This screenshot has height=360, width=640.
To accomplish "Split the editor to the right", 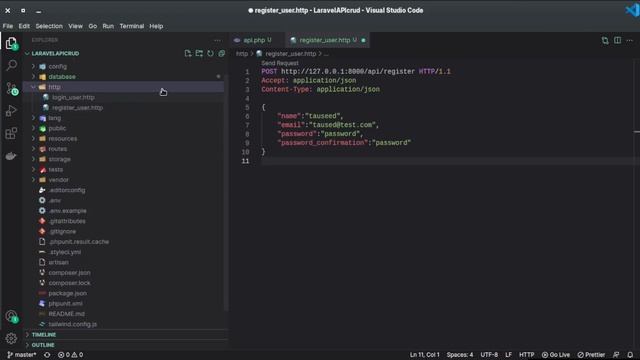I will [618, 40].
